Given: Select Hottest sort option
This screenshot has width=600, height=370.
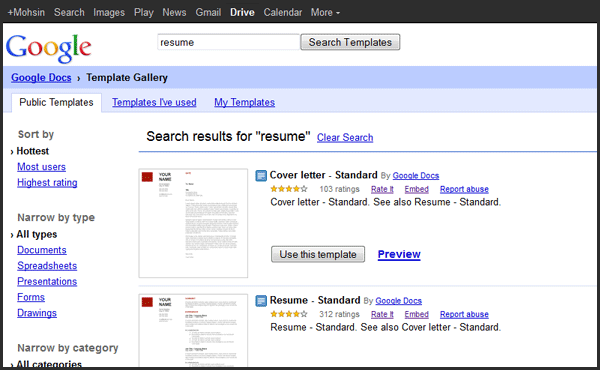Looking at the screenshot, I should (x=33, y=151).
